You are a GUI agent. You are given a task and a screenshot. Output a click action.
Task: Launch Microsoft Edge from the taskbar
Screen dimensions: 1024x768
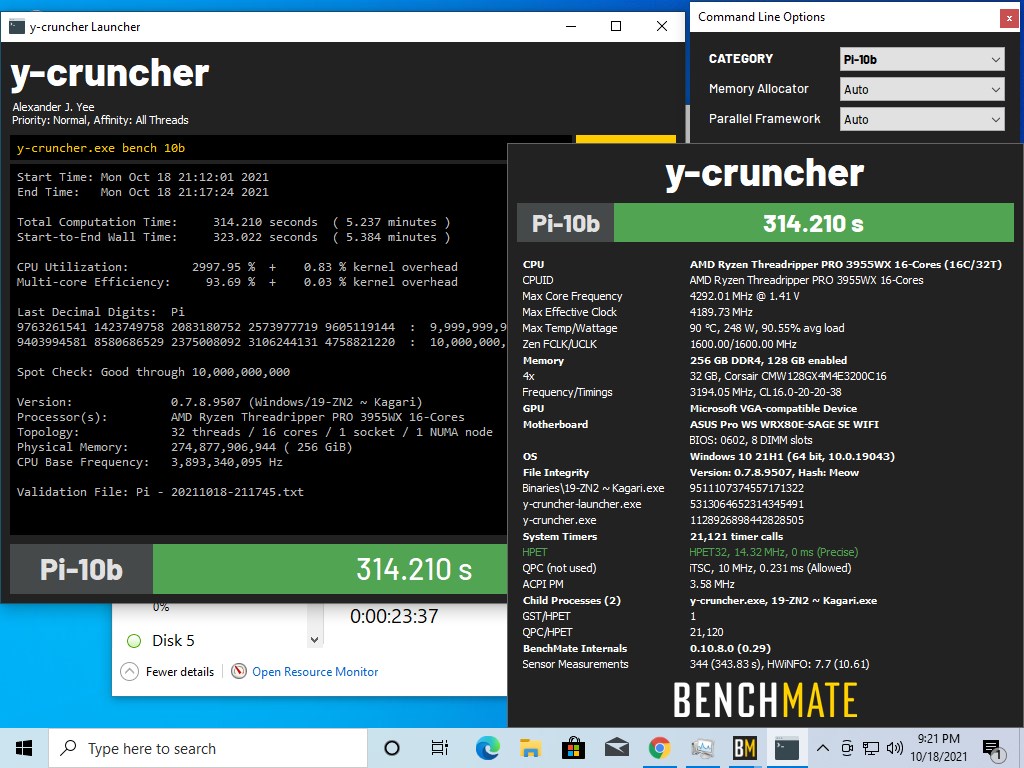point(487,748)
